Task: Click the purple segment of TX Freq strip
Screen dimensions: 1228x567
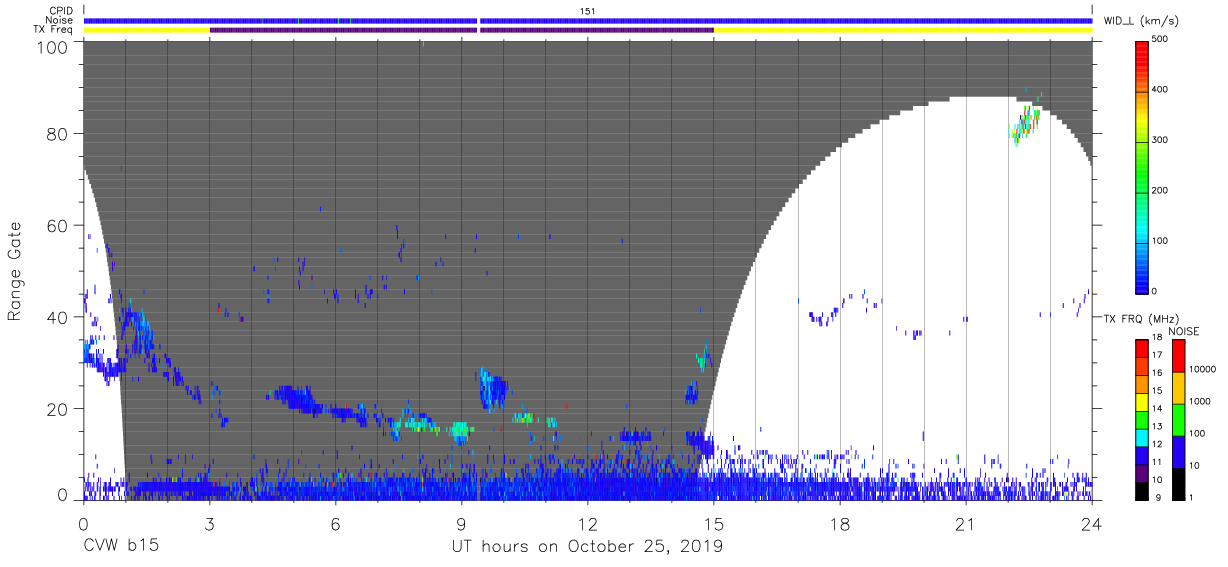Action: point(461,30)
